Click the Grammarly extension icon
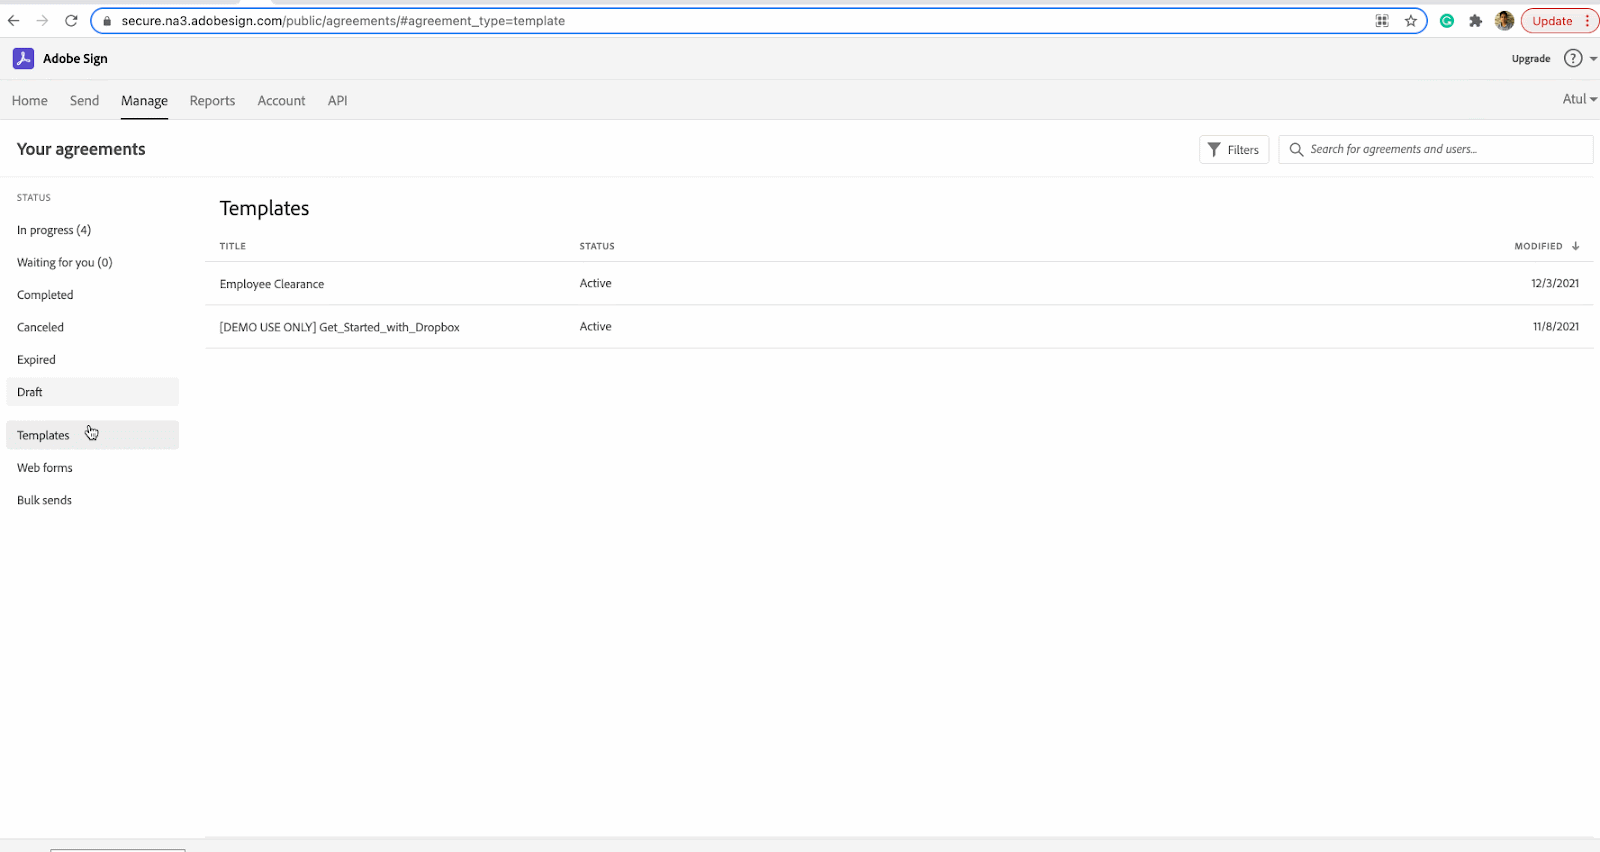Image resolution: width=1600 pixels, height=852 pixels. (1447, 21)
